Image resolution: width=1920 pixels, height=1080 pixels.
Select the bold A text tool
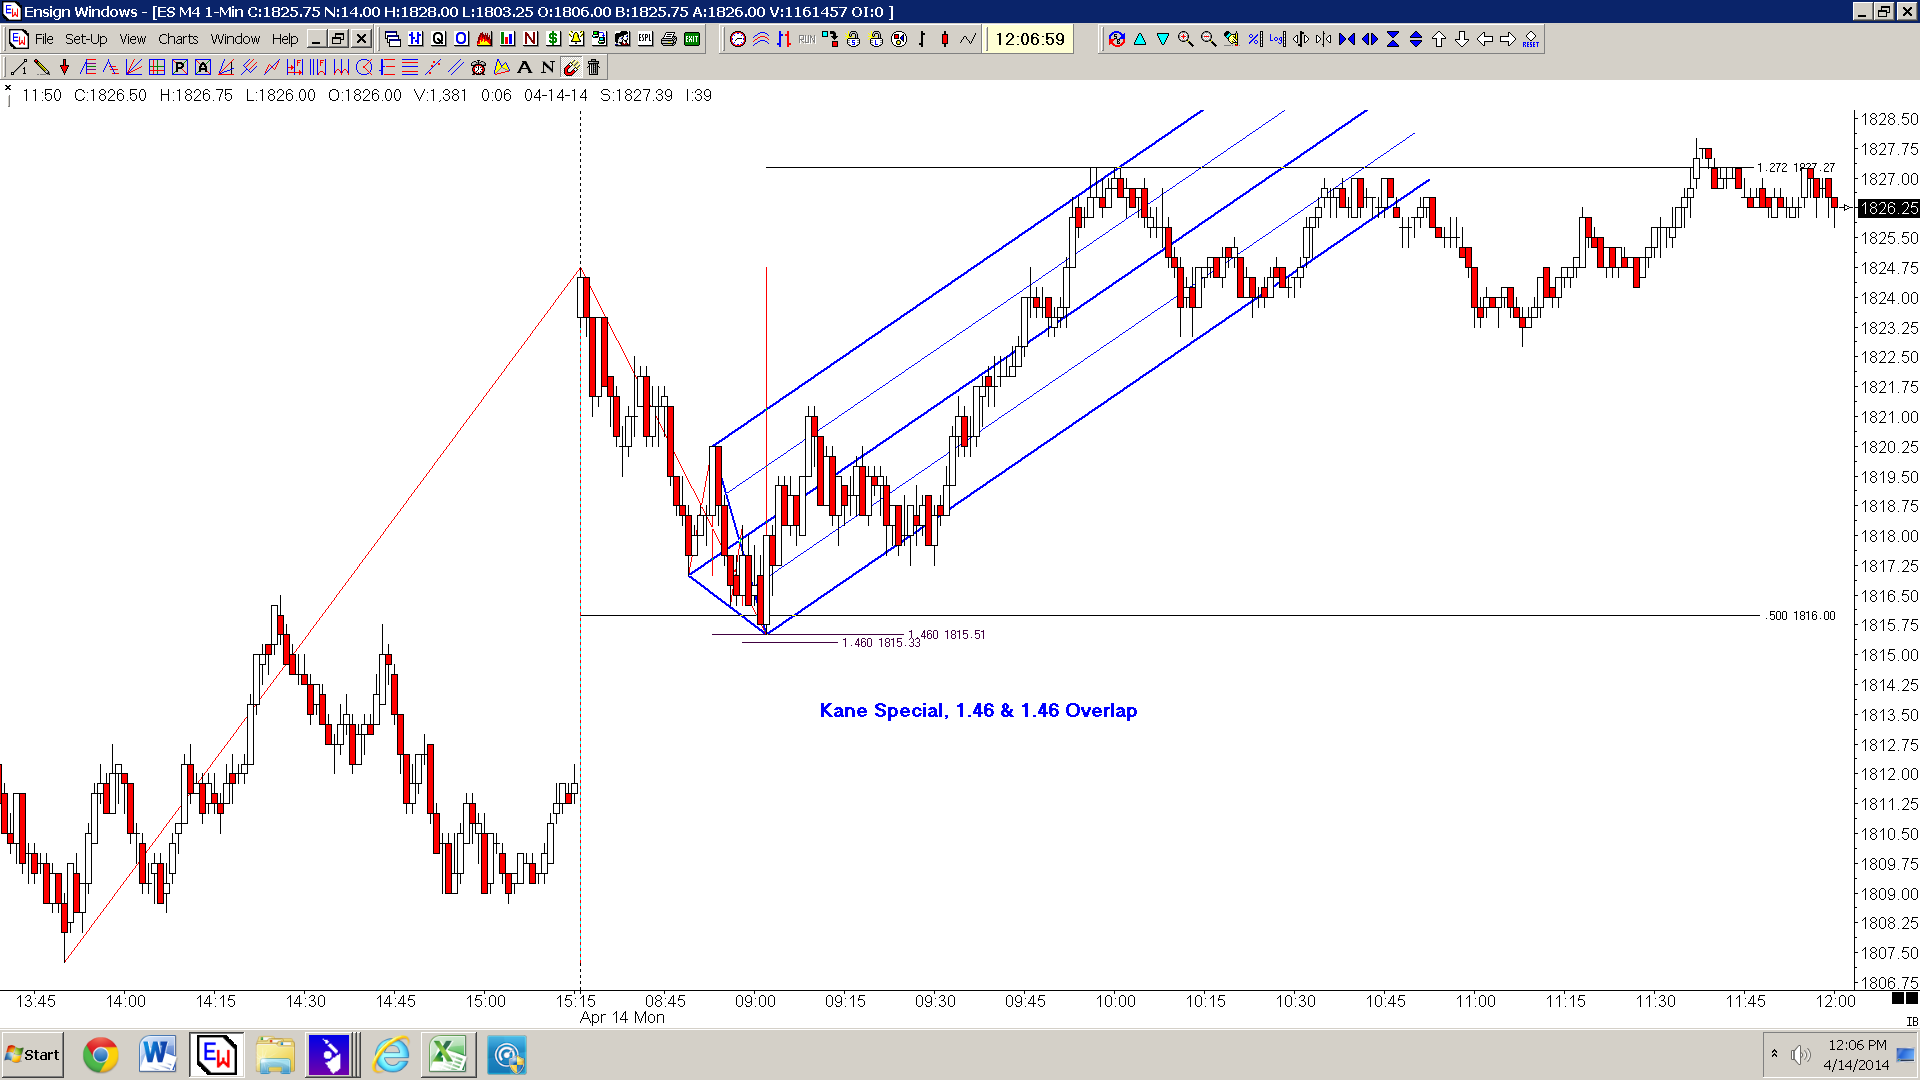click(x=524, y=67)
